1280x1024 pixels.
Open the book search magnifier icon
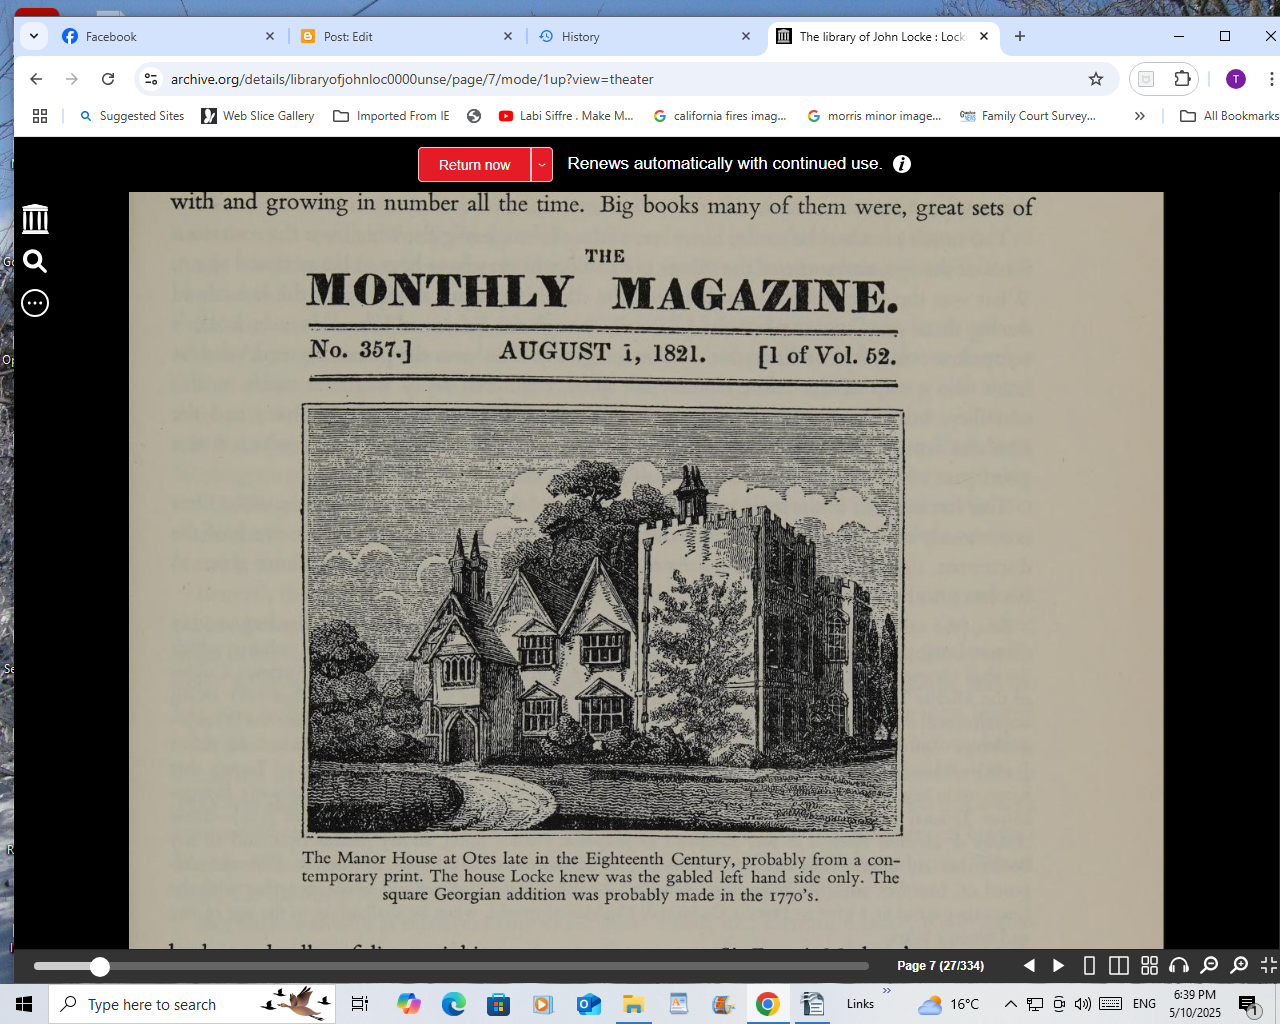pyautogui.click(x=35, y=261)
